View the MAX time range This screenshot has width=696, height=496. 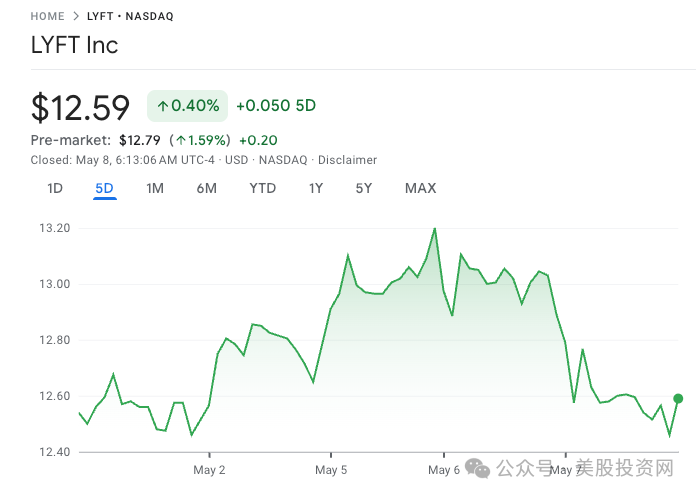420,188
